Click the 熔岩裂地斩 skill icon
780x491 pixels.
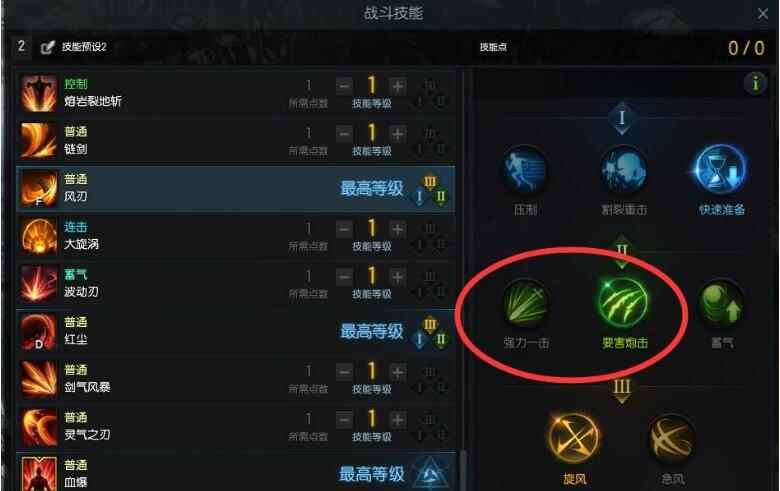click(x=39, y=93)
